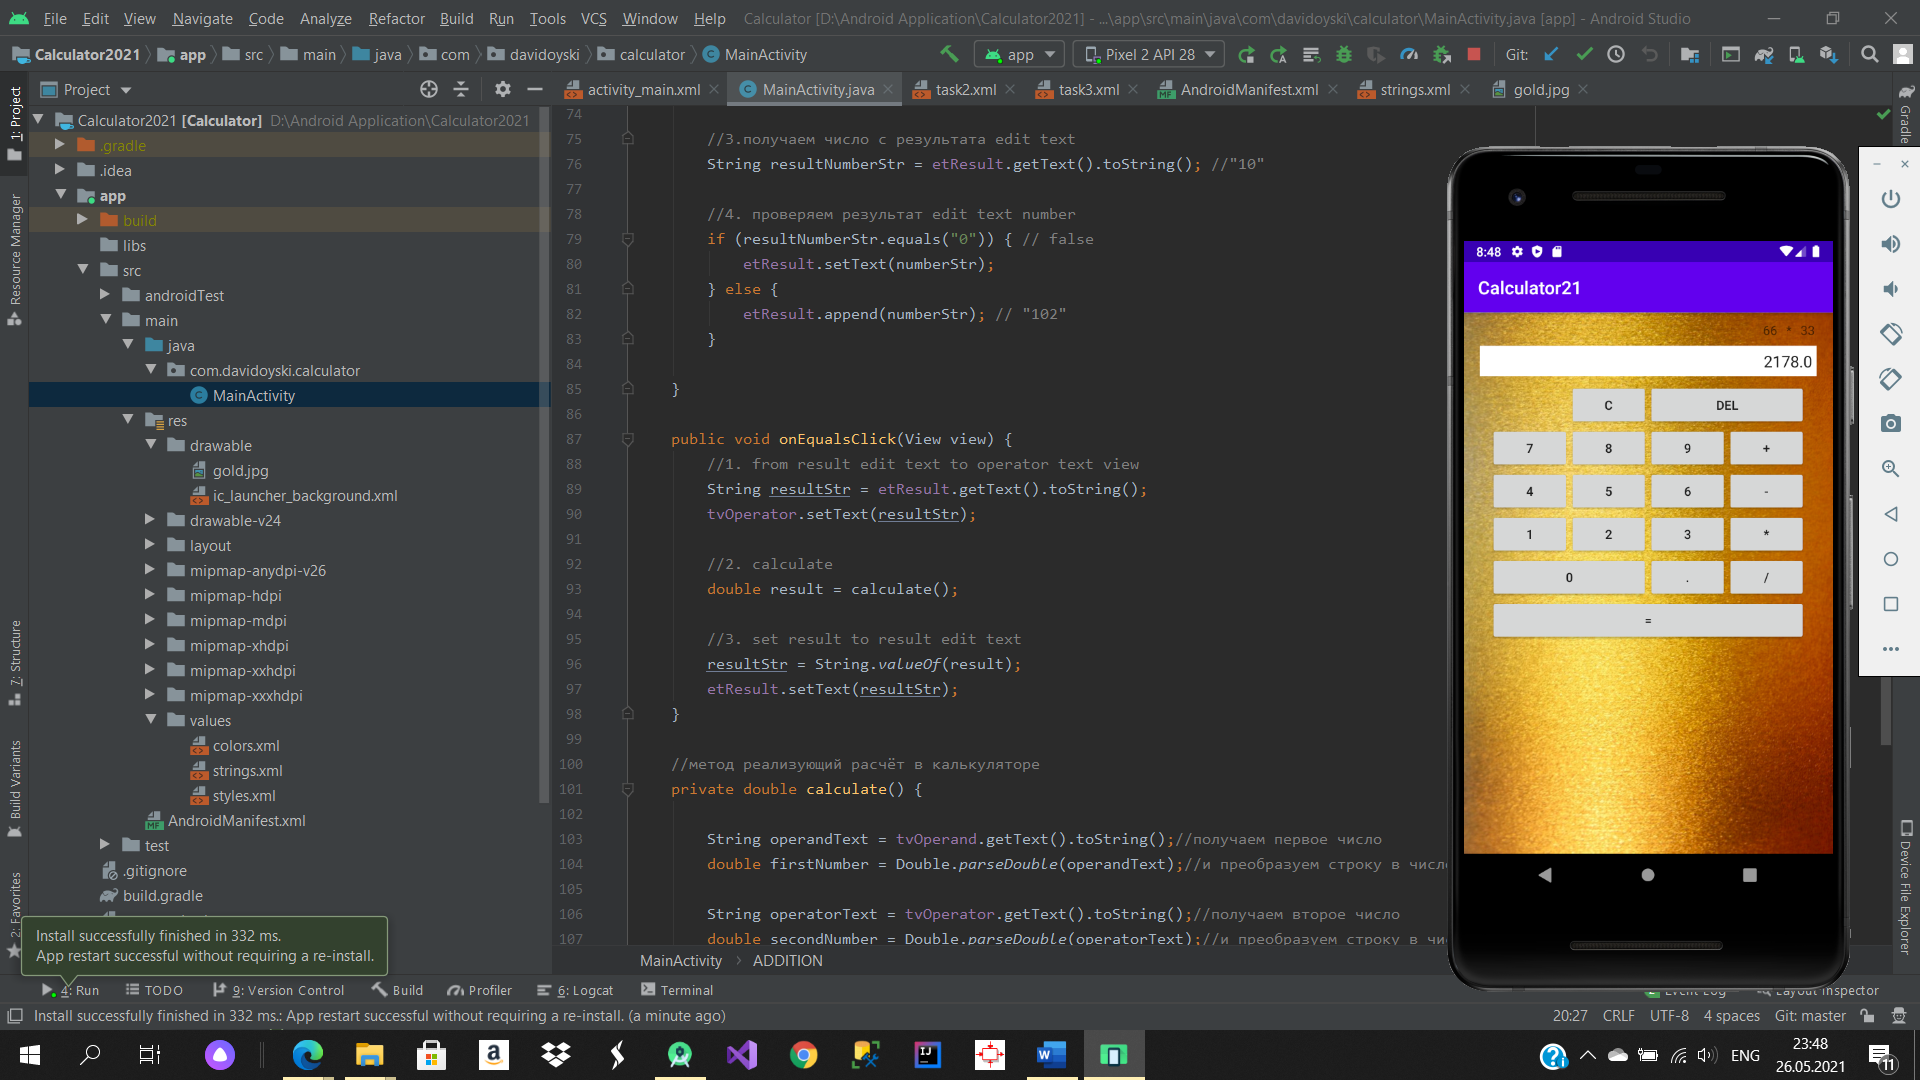1920x1080 pixels.
Task: Click Git Update Project blue arrow
Action: click(x=1551, y=54)
